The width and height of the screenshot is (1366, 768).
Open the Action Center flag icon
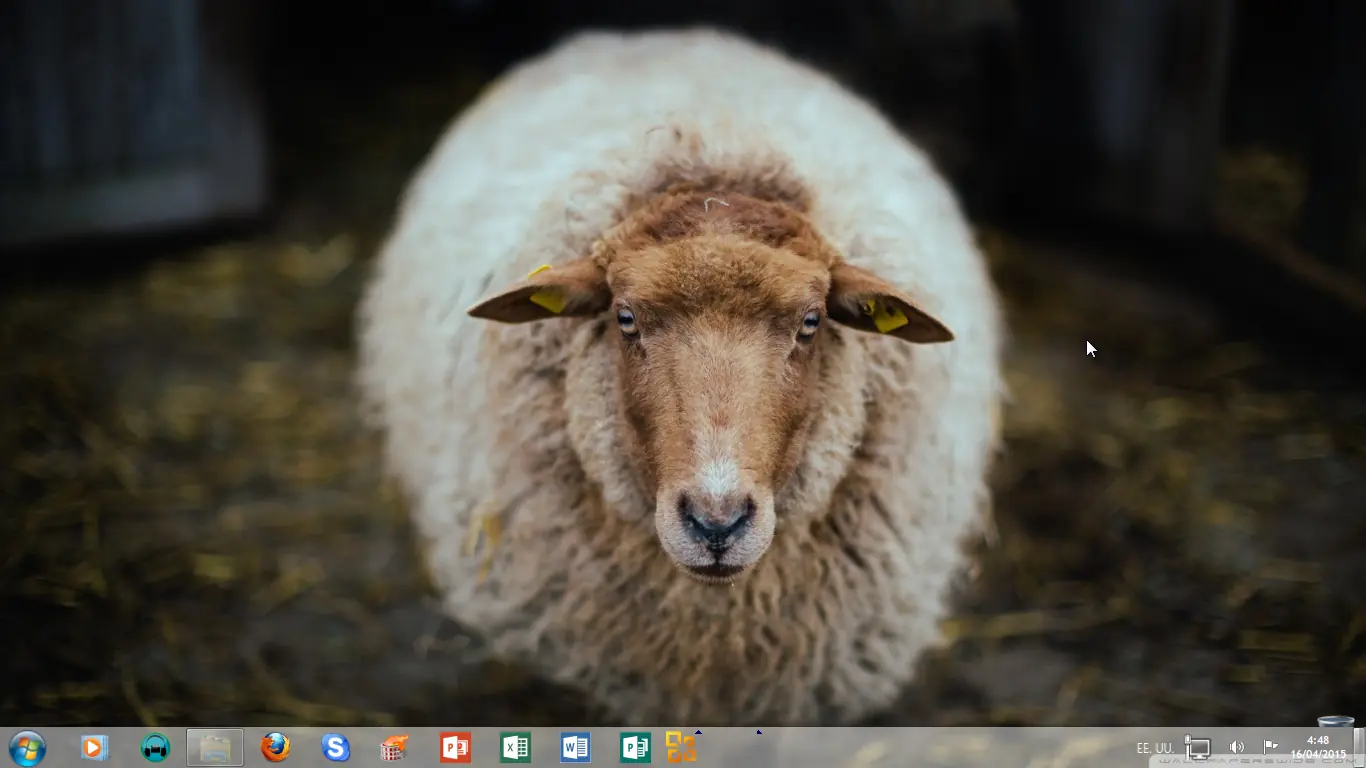coord(1270,746)
